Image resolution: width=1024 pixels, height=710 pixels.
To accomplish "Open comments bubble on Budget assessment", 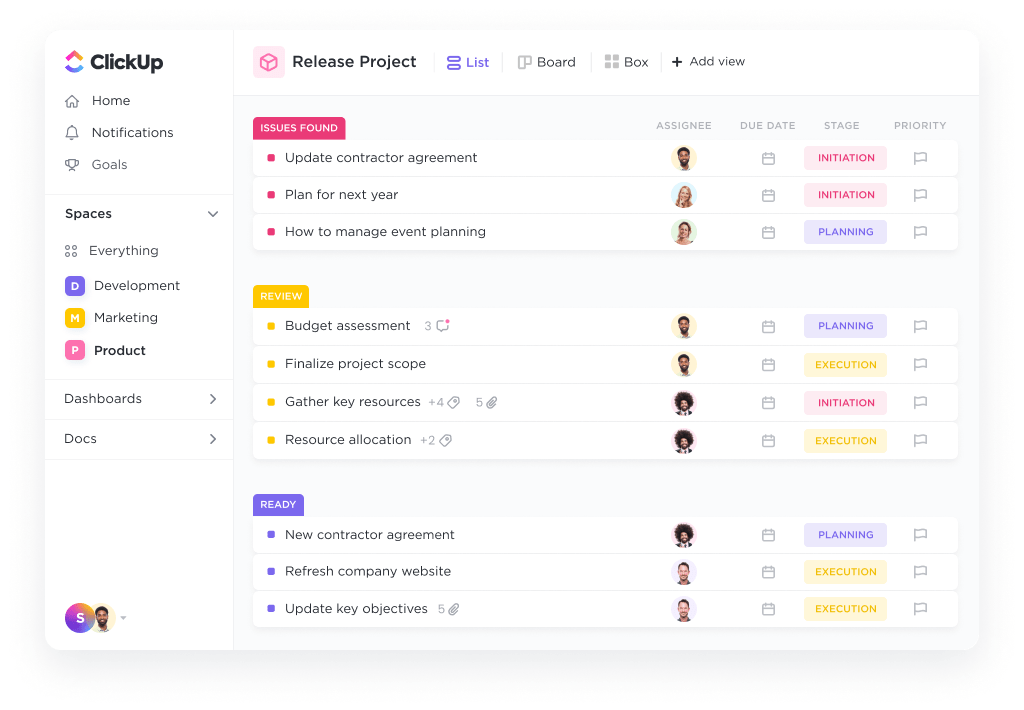I will tap(443, 325).
